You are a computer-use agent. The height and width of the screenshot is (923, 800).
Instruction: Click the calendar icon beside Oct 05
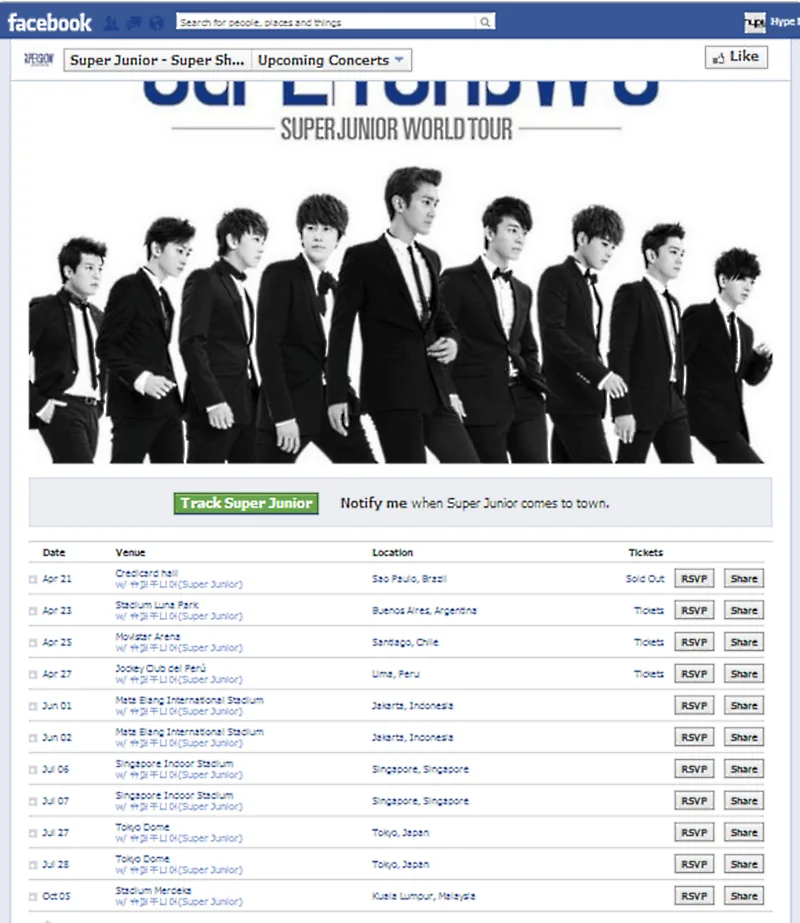33,897
